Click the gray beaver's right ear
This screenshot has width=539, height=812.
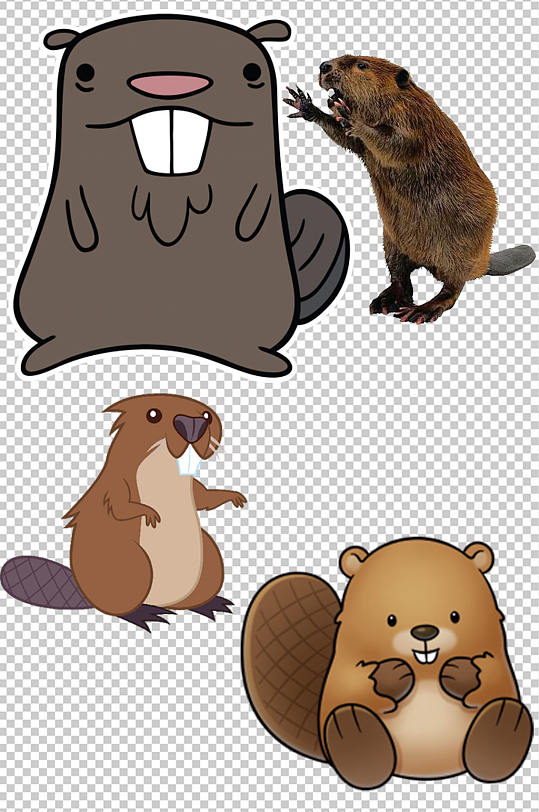coord(269,31)
